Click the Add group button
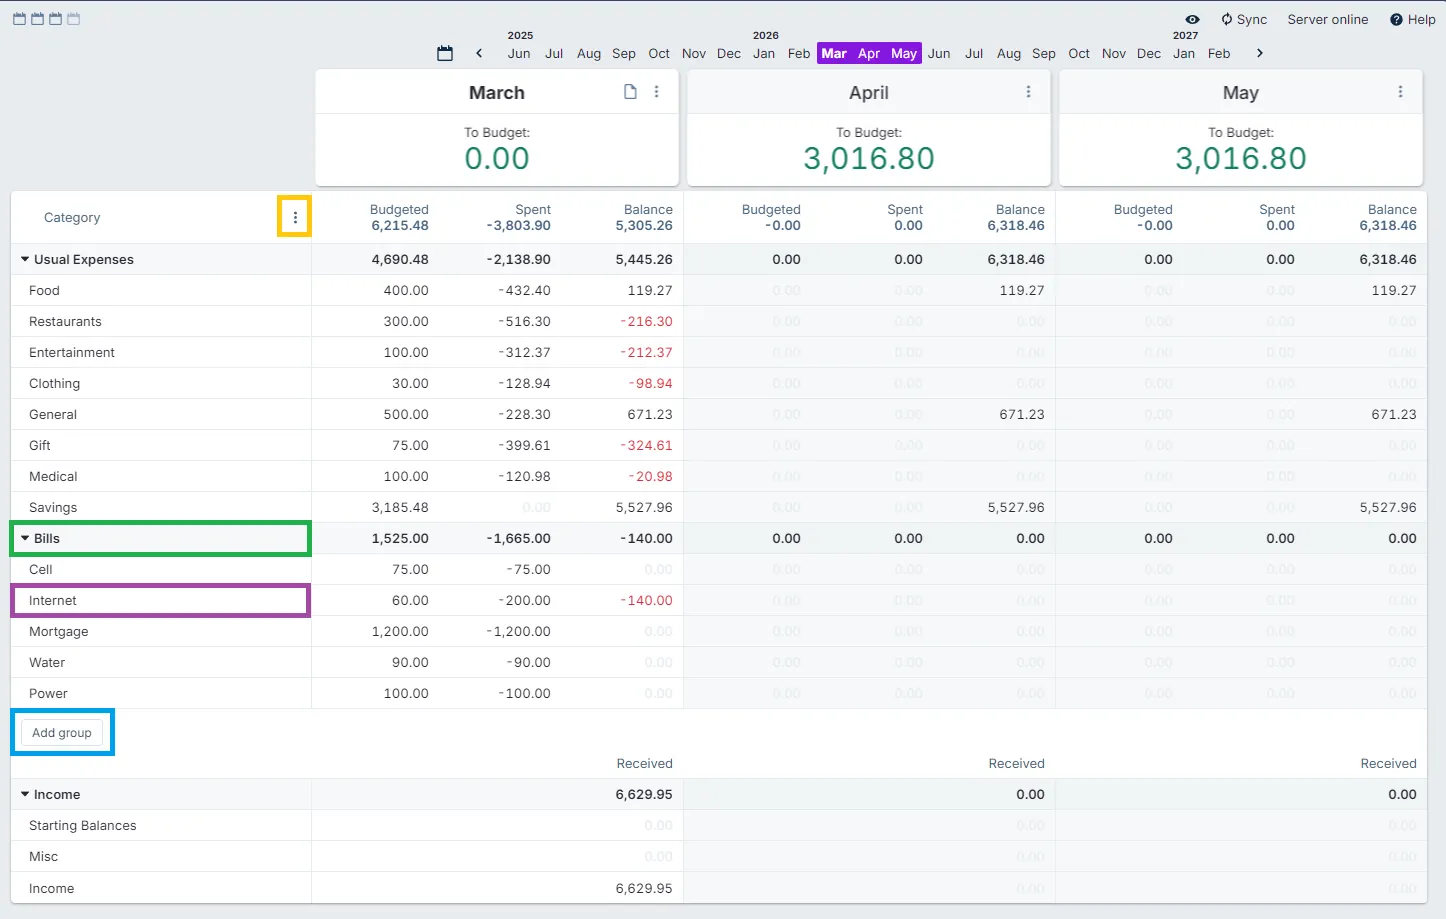The width and height of the screenshot is (1446, 919). (x=62, y=733)
